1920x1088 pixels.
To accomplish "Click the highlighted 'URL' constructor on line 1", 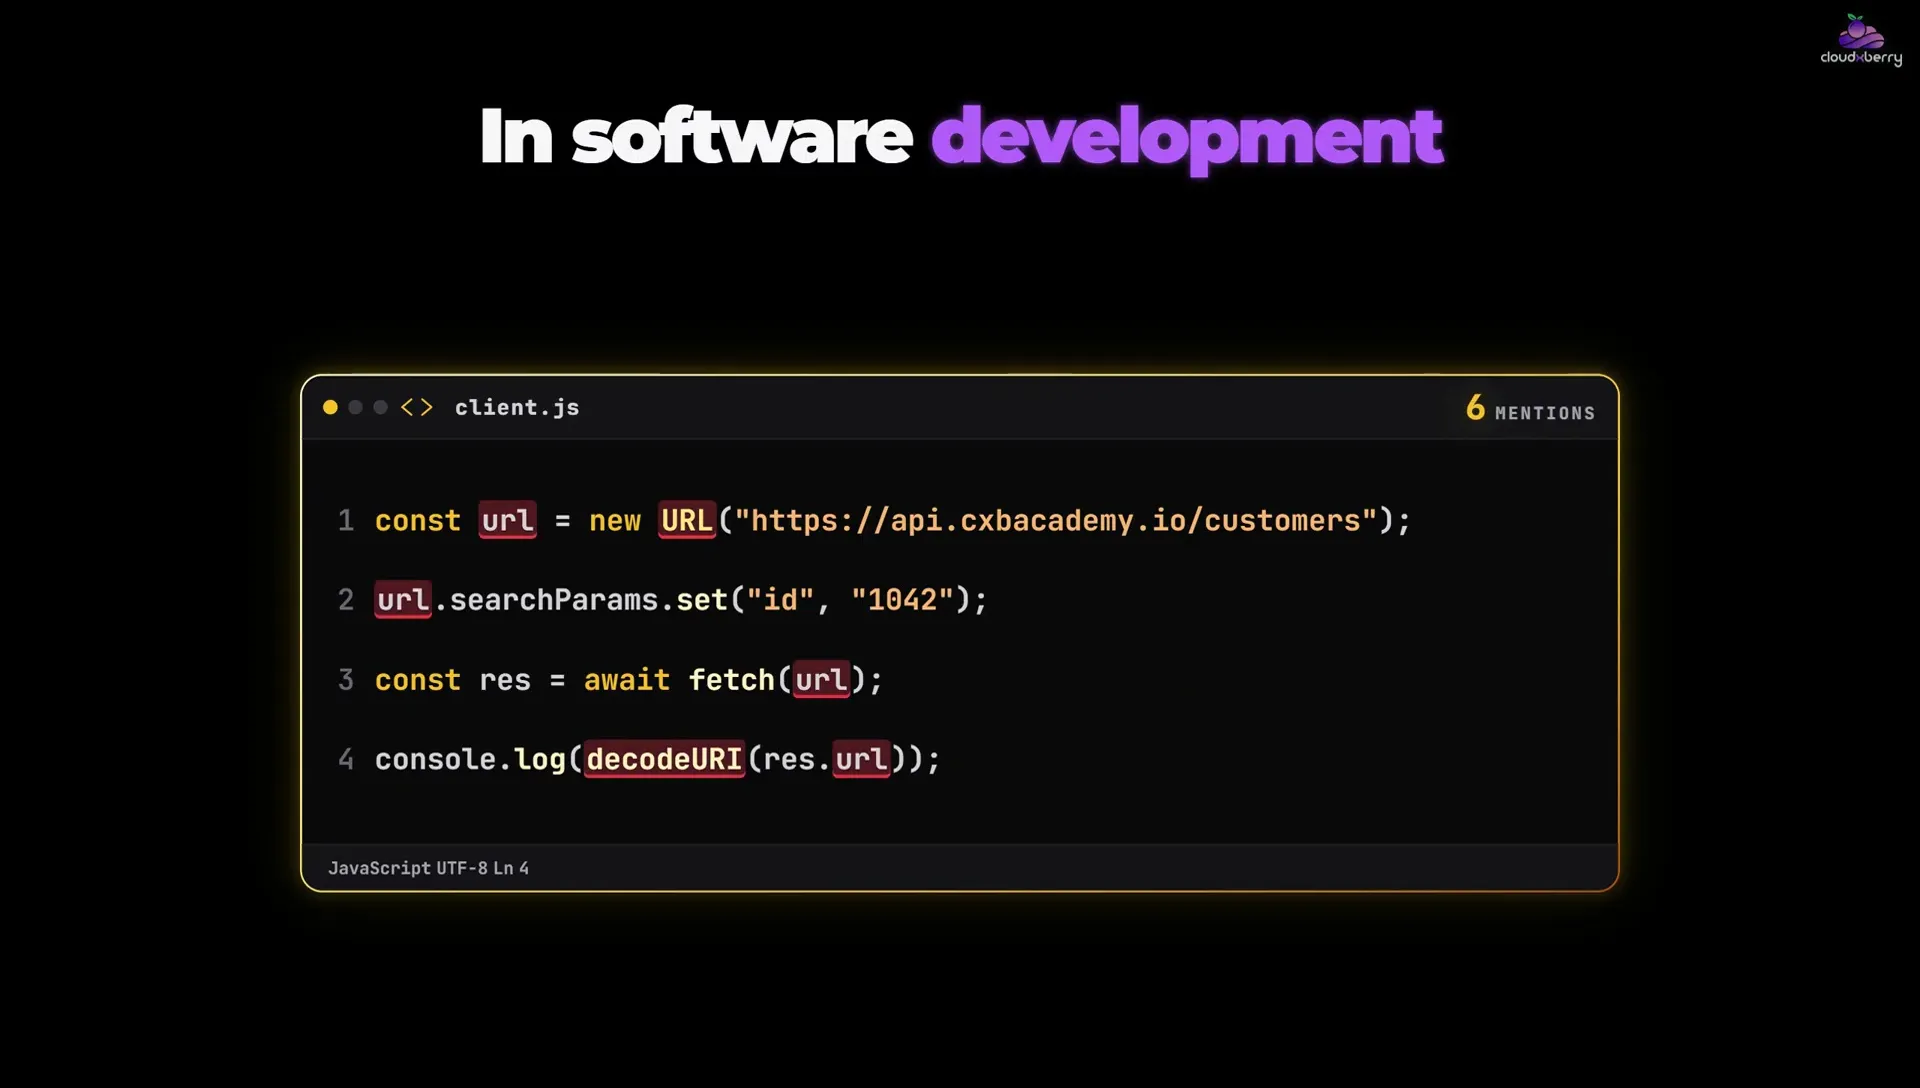I will [687, 520].
